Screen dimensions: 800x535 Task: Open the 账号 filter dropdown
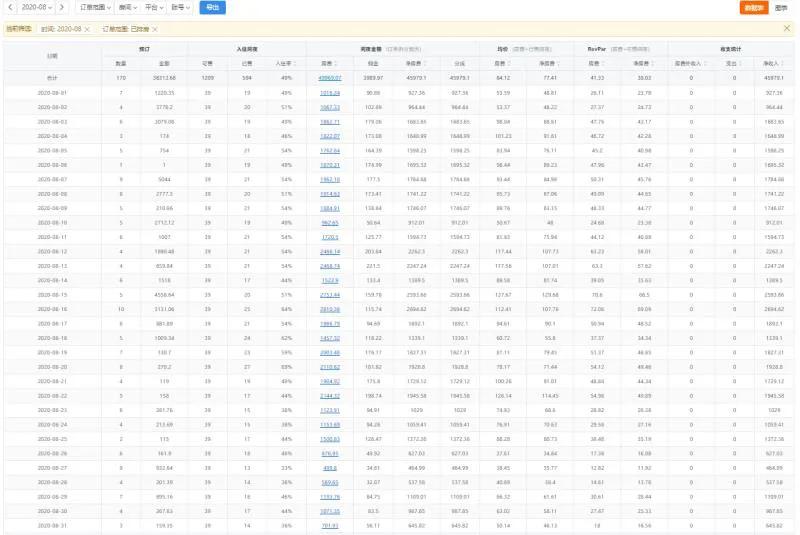(180, 7)
